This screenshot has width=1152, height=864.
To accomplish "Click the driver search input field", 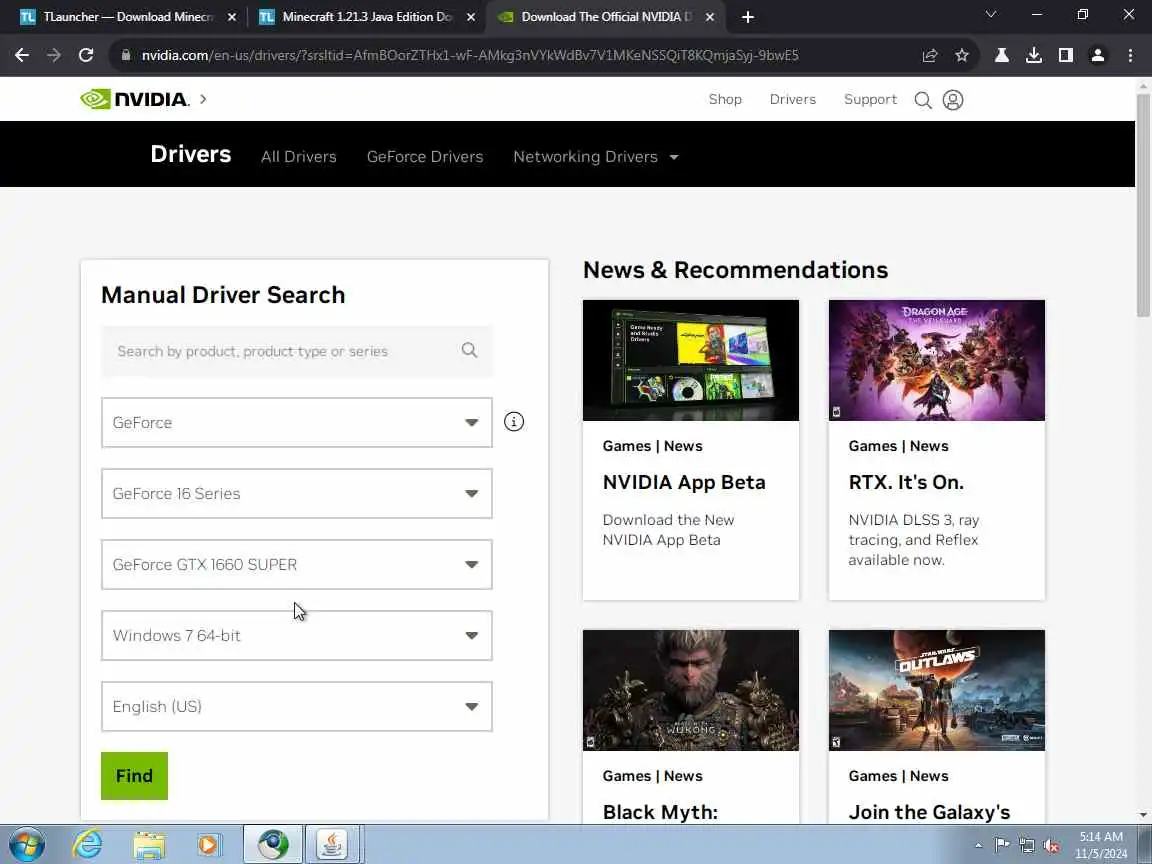I will (x=297, y=351).
